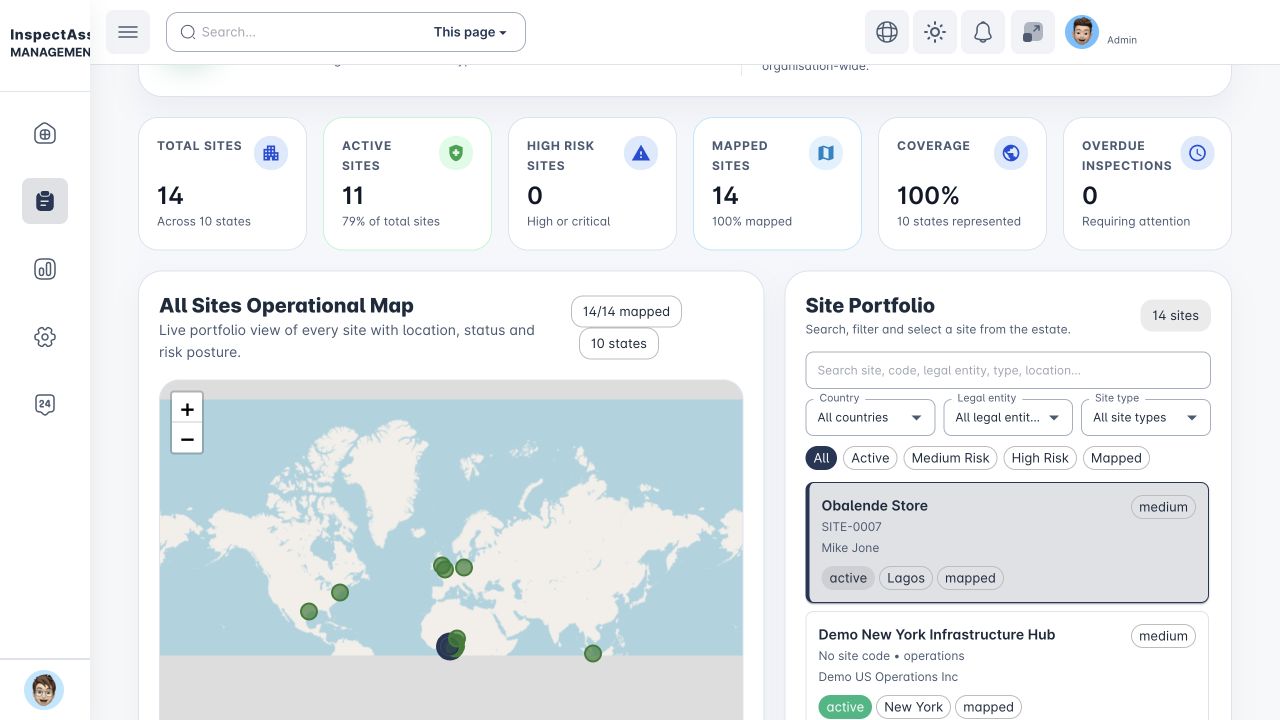Click the site portfolio search field
The image size is (1280, 720).
(x=1008, y=370)
